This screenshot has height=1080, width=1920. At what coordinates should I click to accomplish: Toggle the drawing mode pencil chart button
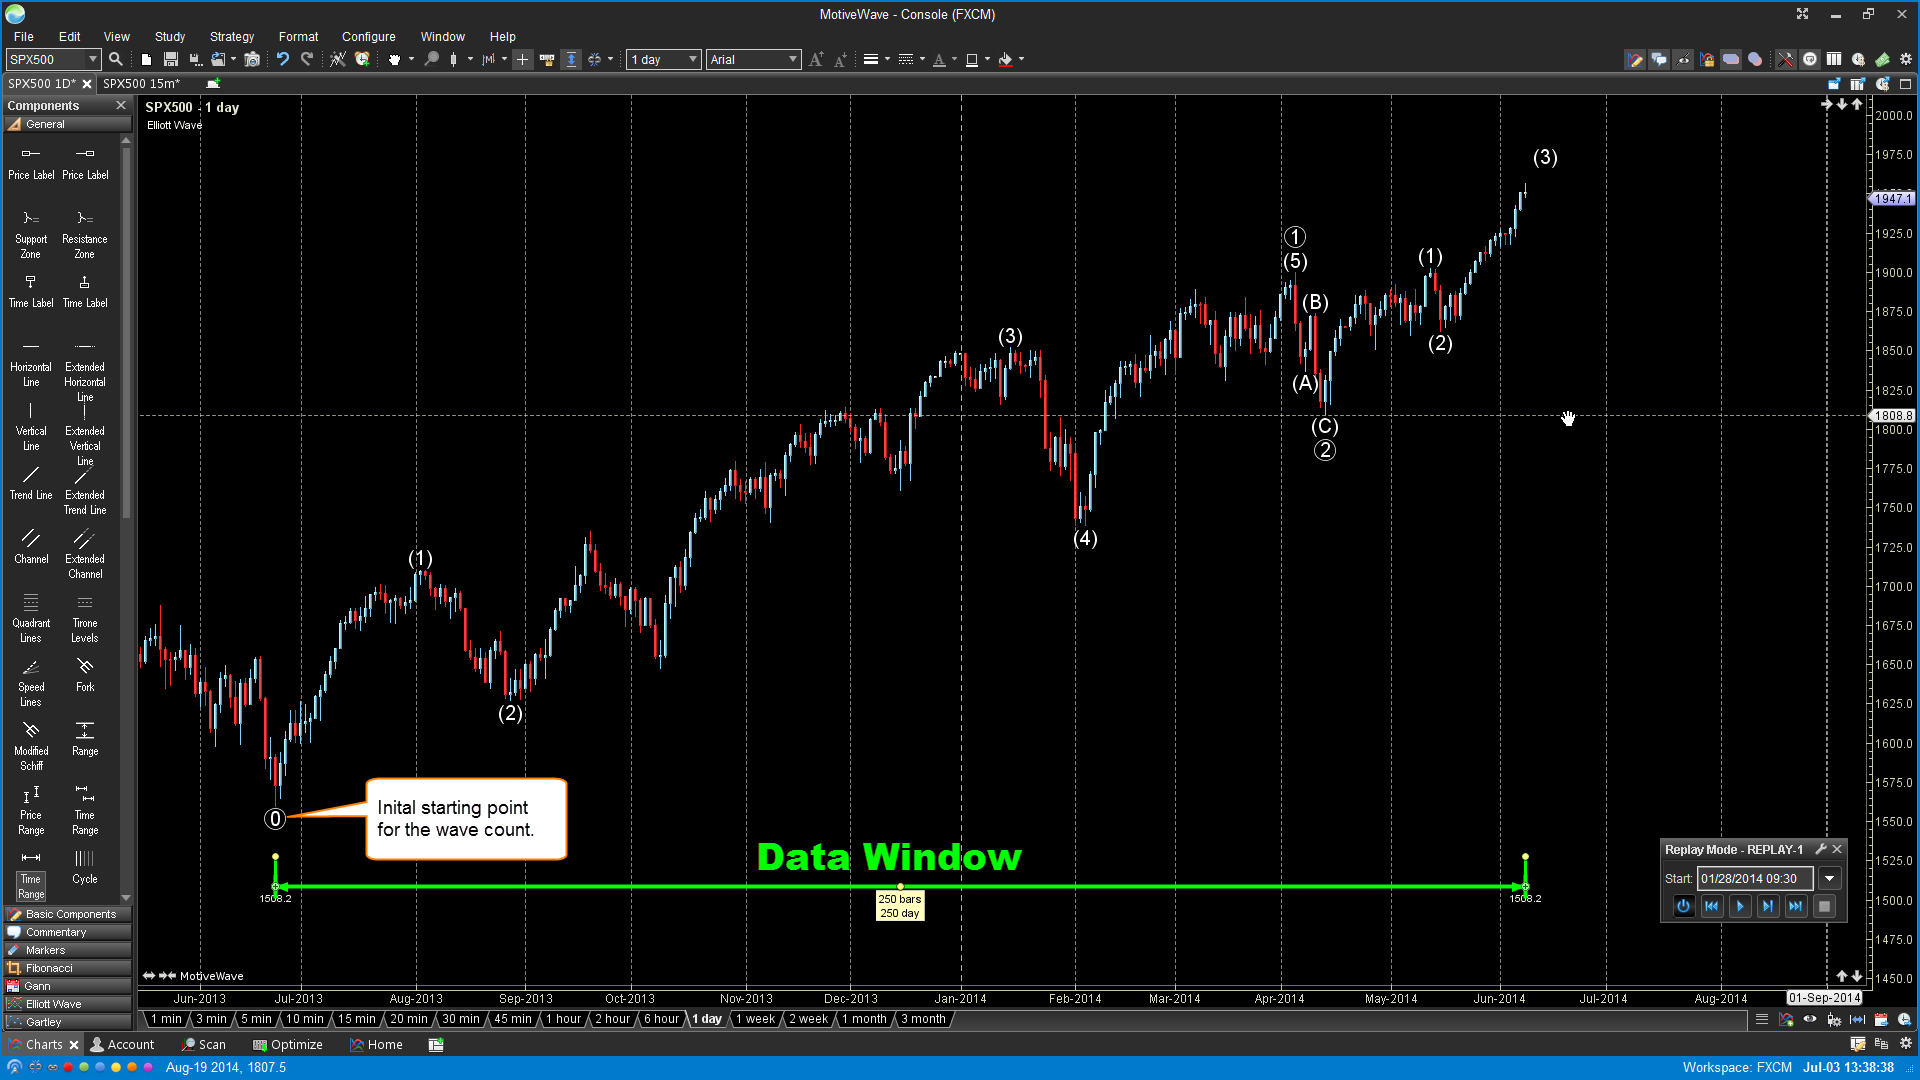click(1635, 59)
